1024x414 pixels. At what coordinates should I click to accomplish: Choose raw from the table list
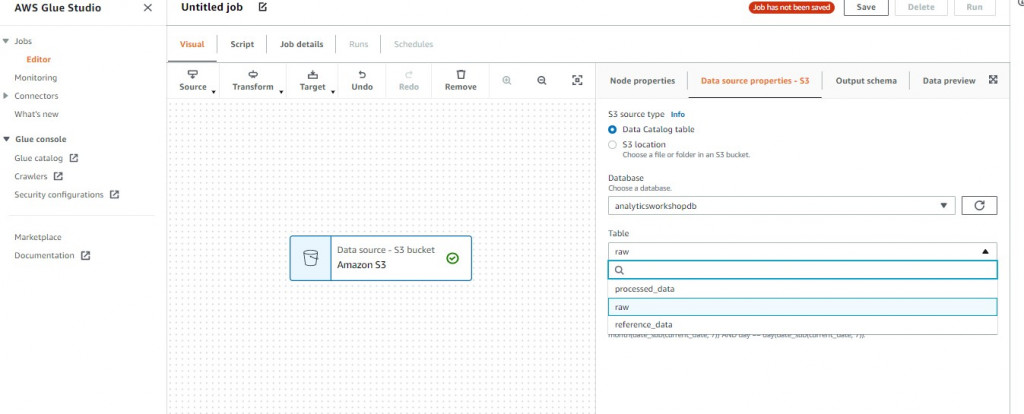[803, 307]
